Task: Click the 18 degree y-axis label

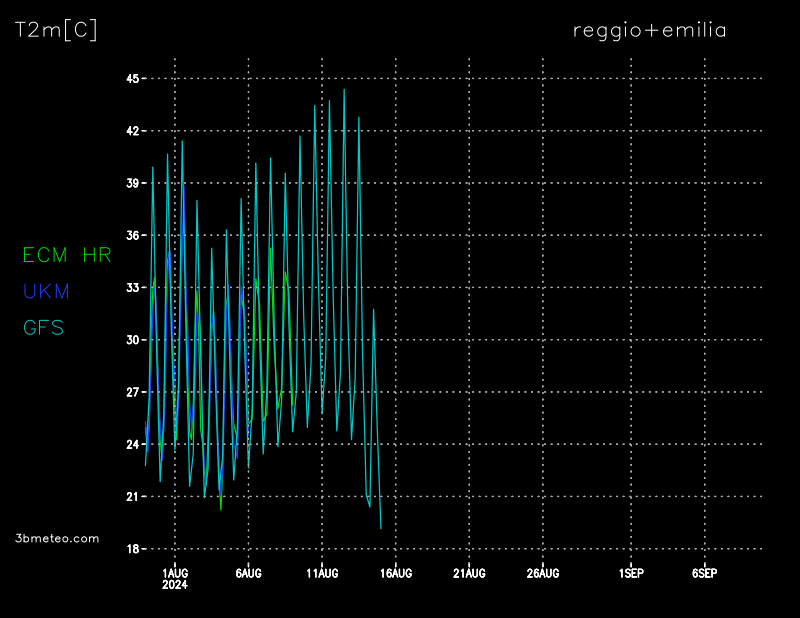Action: (x=132, y=549)
